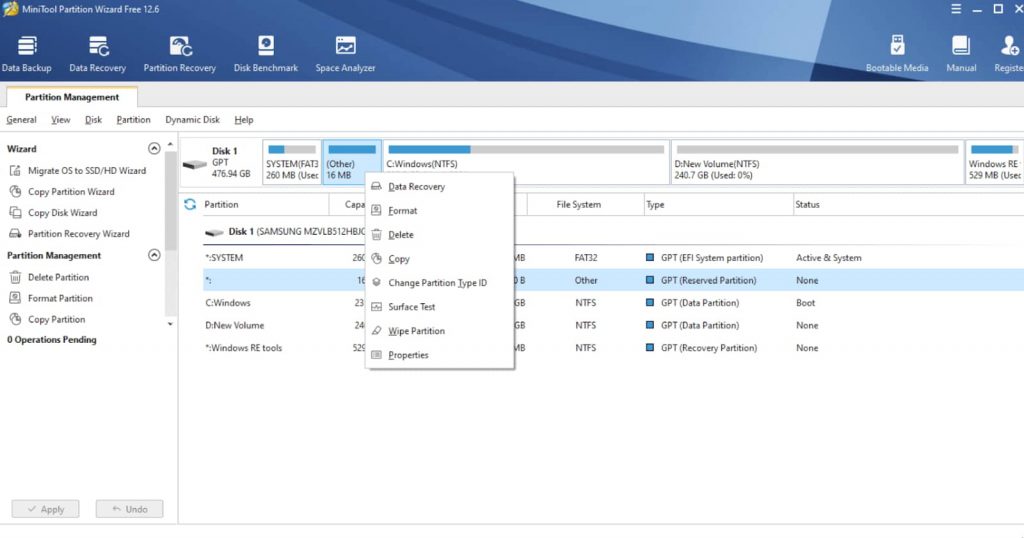Select the *:Windows RE tools partition row
The height and width of the screenshot is (538, 1024).
pyautogui.click(x=613, y=348)
